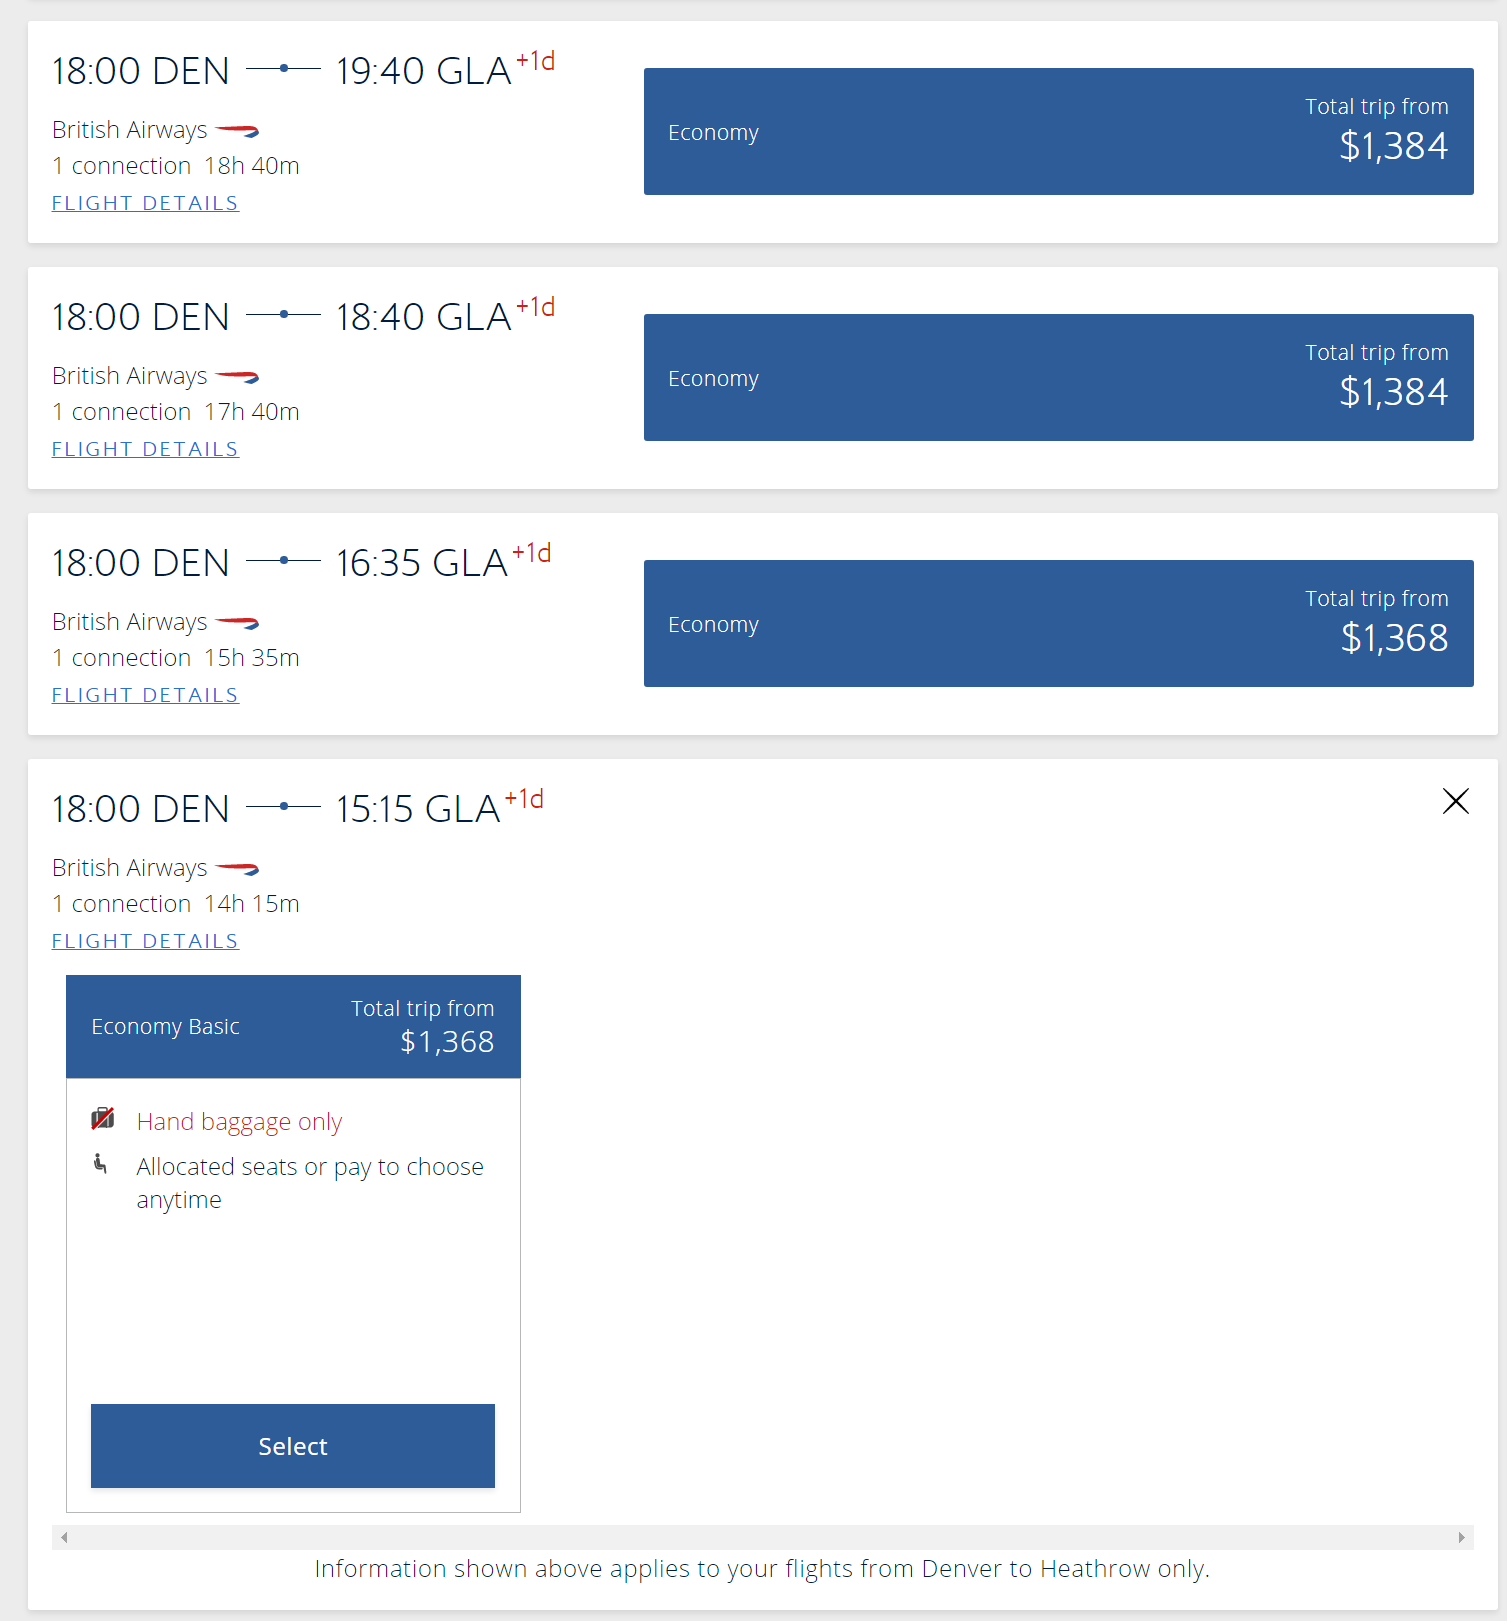This screenshot has height=1621, width=1507.
Task: Expand Economy fare for the 18:40 GLA flight
Action: 1058,377
